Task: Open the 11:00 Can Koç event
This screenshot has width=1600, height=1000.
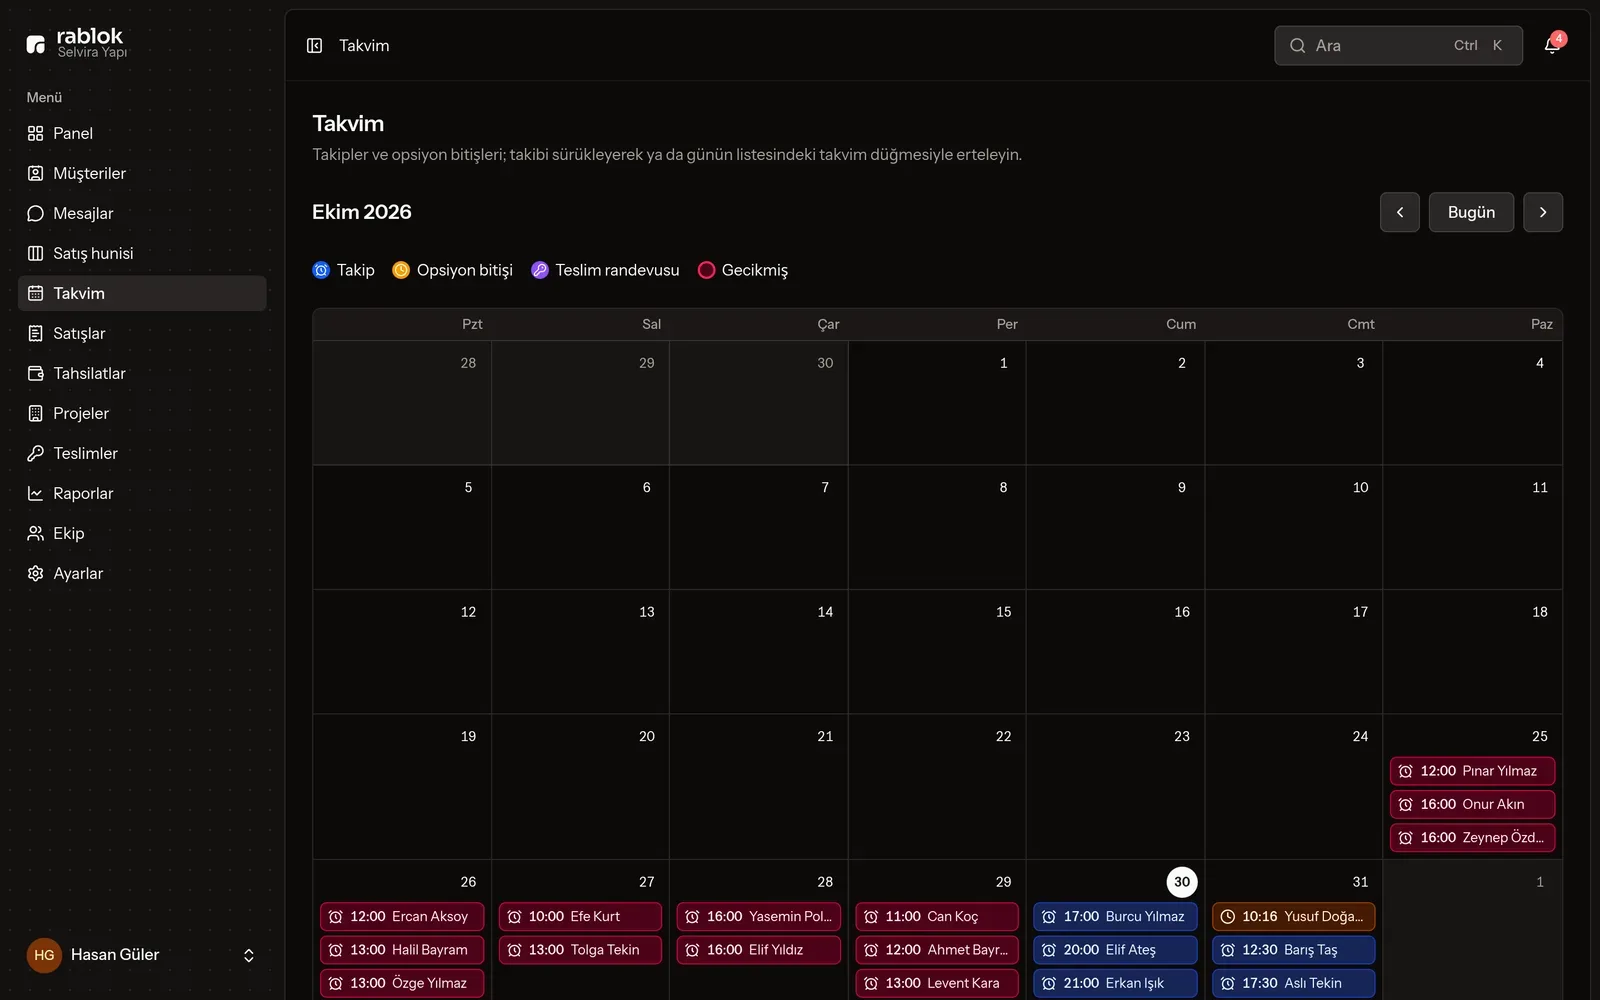Action: (937, 917)
